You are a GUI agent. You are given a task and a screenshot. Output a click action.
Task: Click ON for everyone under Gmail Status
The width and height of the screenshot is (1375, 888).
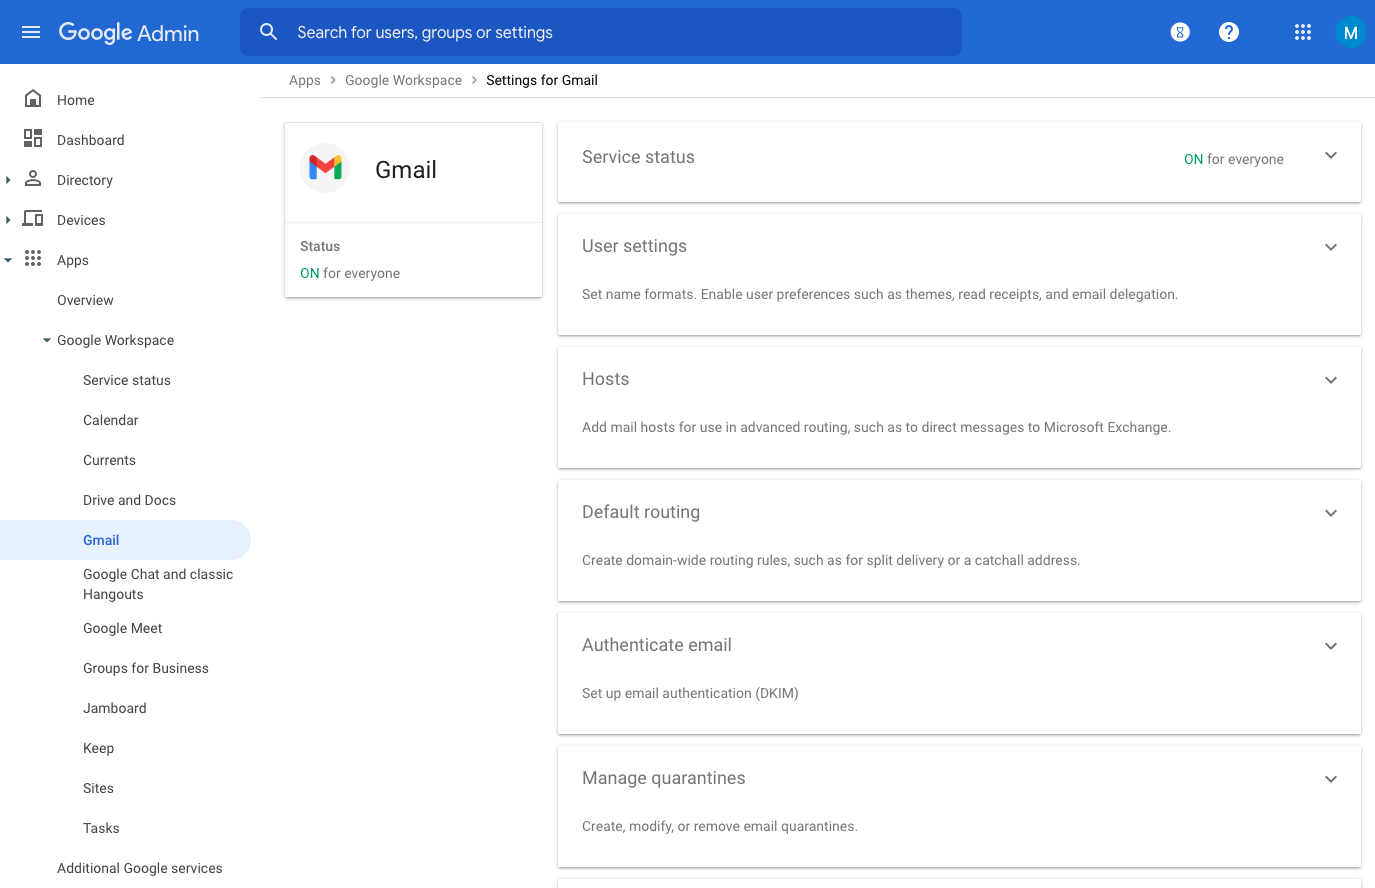click(350, 273)
